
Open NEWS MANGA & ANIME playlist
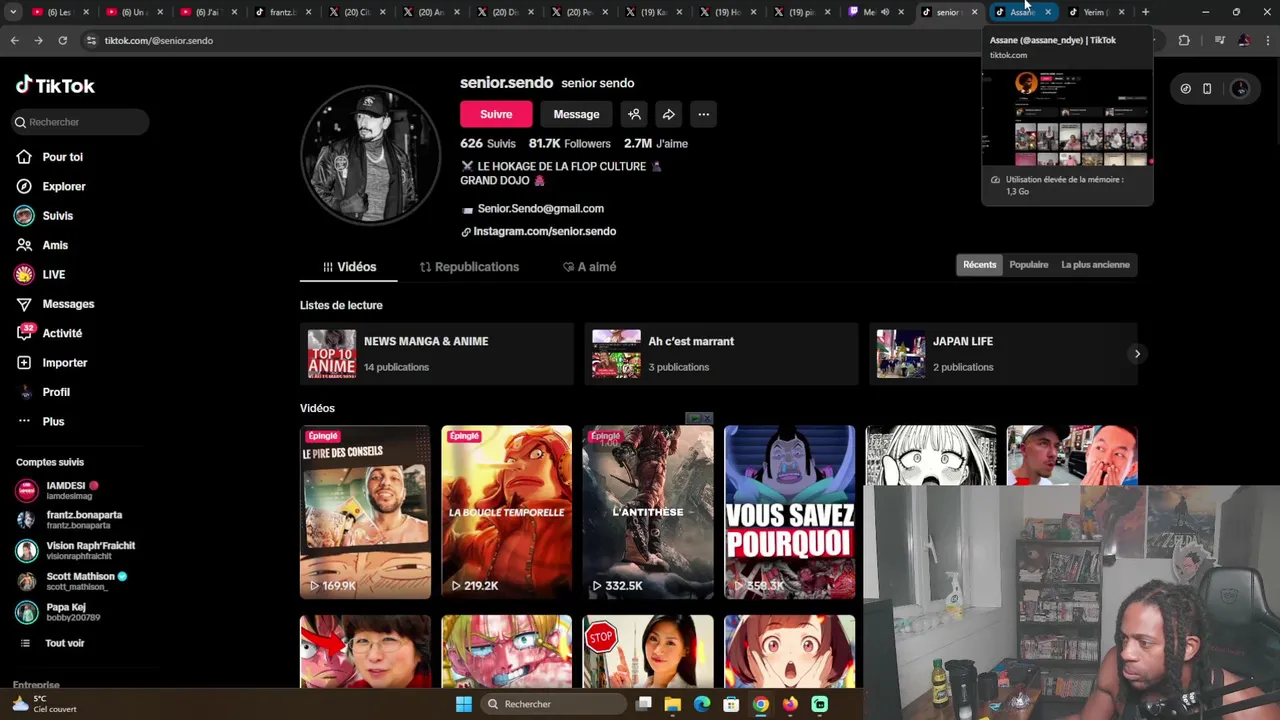click(x=437, y=354)
